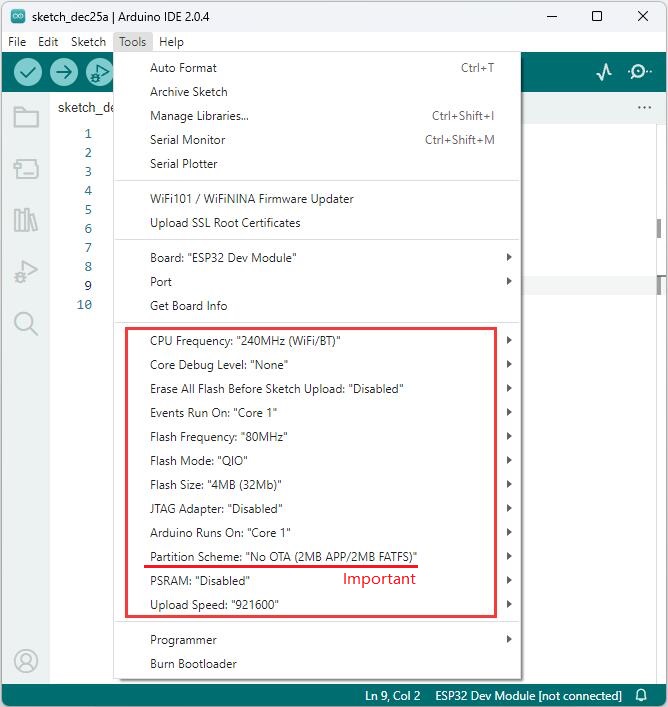Open account profile icon
This screenshot has width=668, height=707.
coord(26,661)
